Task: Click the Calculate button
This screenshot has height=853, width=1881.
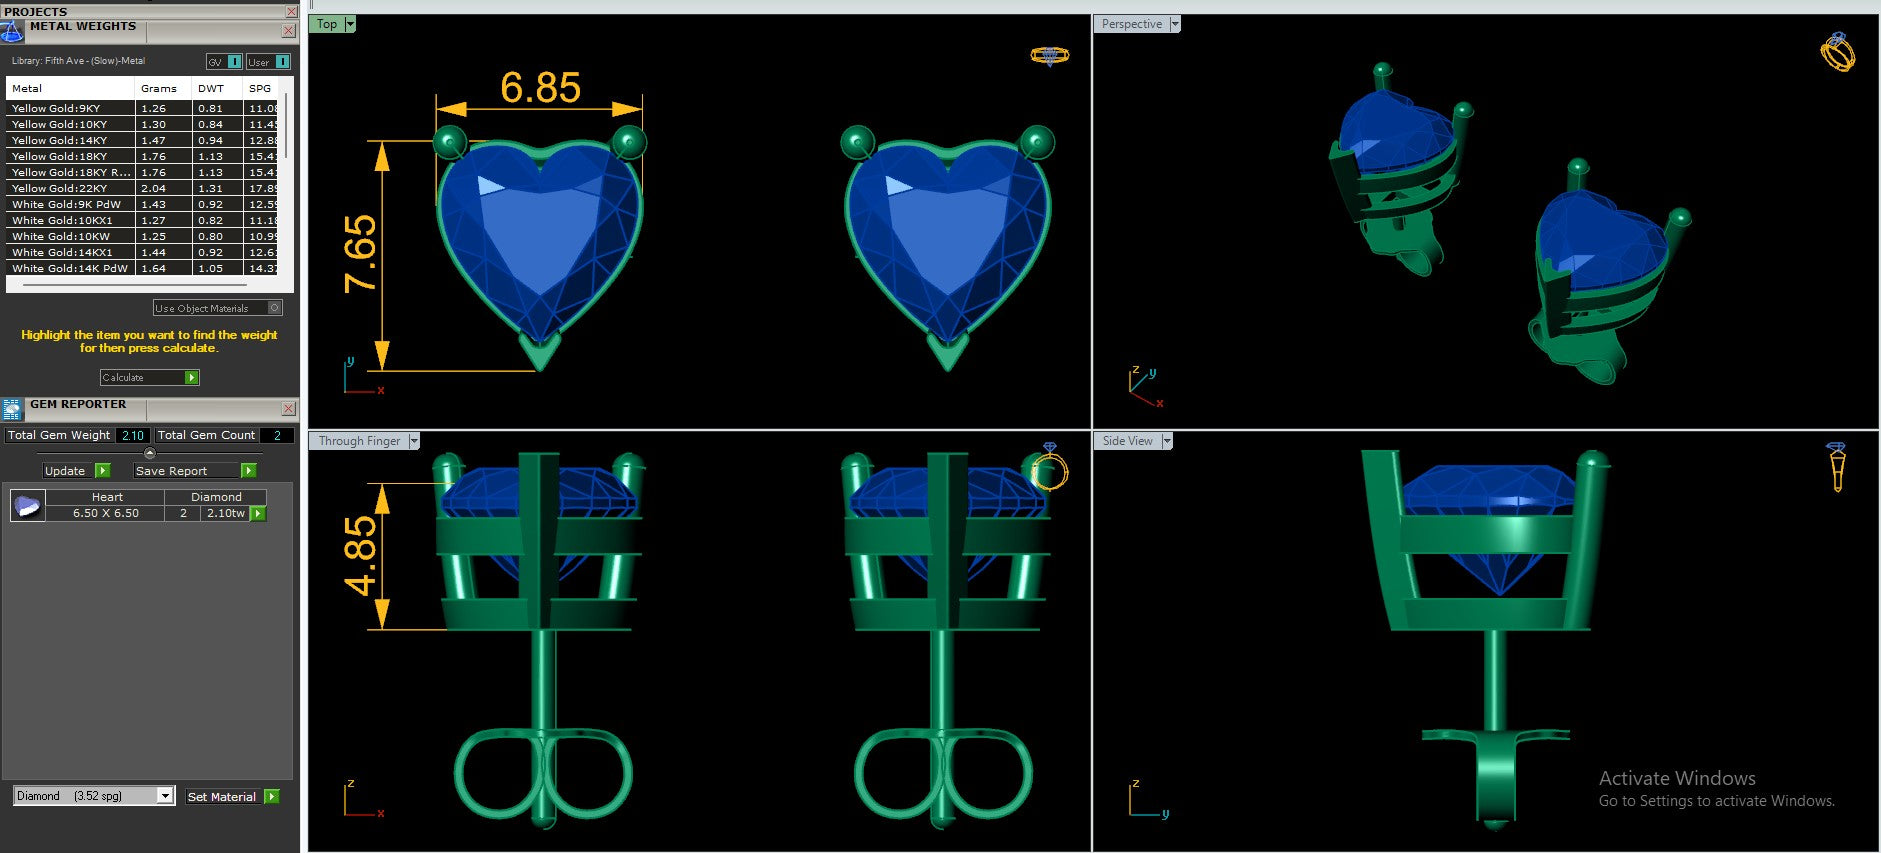Action: click(x=141, y=377)
